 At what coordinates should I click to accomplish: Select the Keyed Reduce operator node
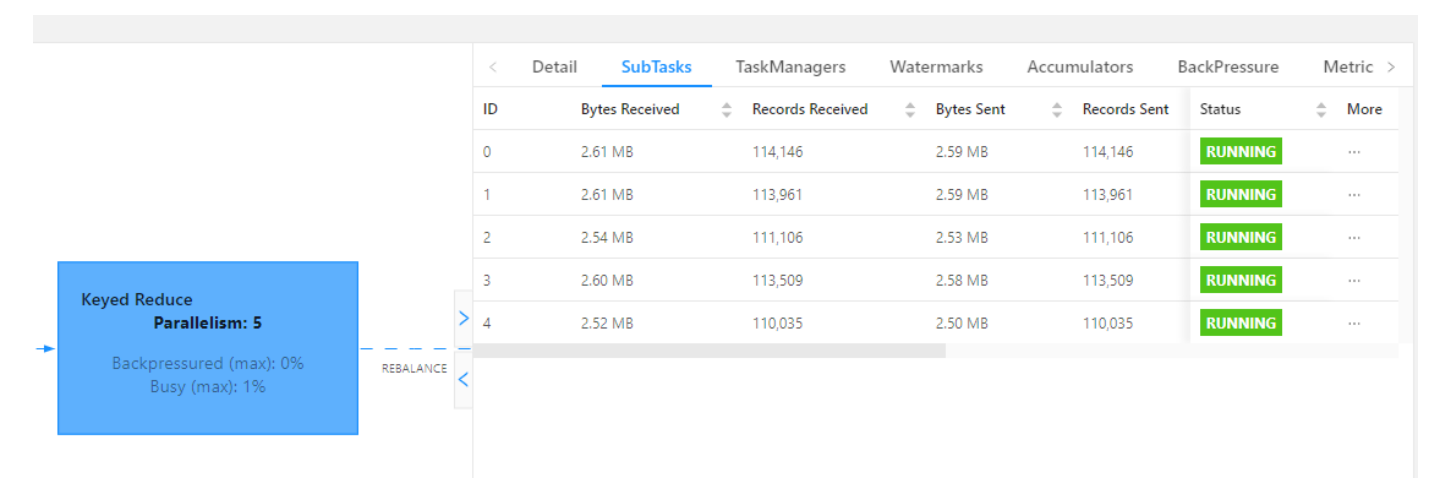pos(207,348)
